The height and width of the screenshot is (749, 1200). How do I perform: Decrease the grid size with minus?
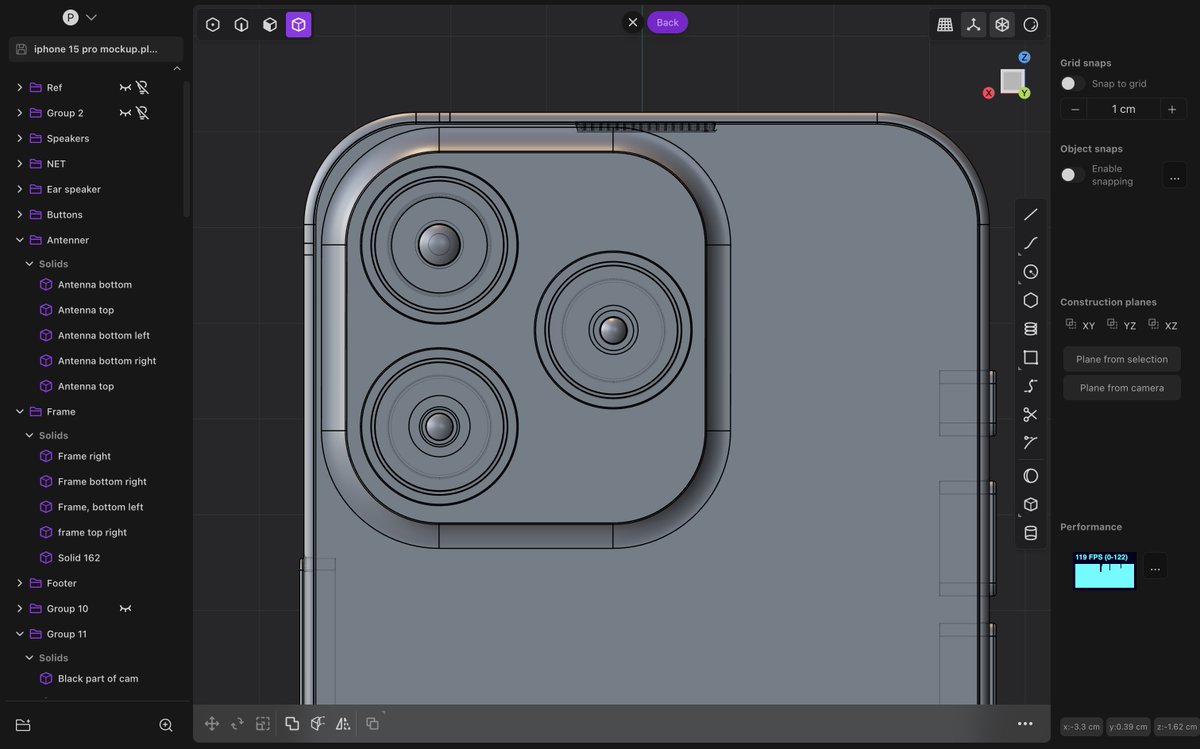point(1075,109)
